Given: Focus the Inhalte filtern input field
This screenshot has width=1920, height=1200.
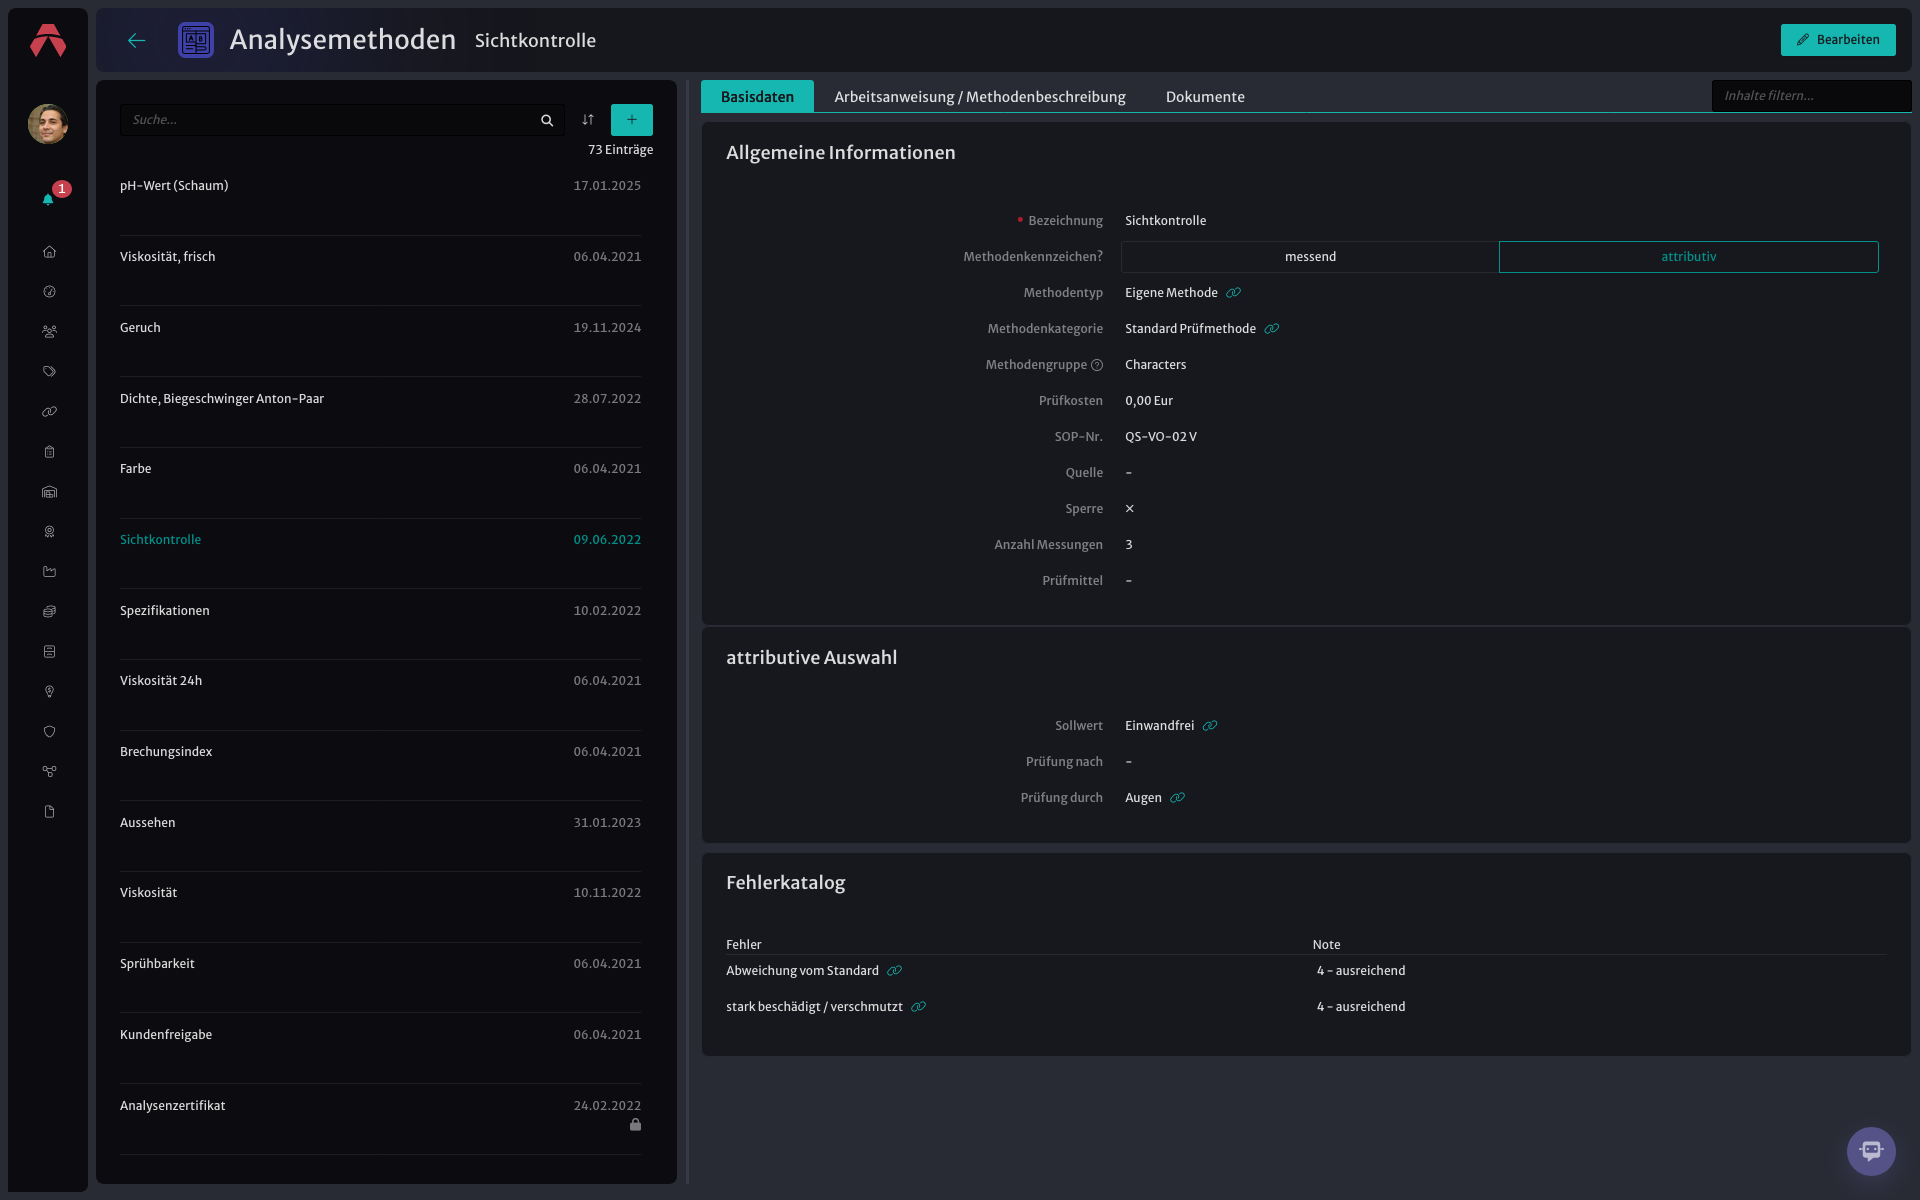Looking at the screenshot, I should click(1811, 96).
